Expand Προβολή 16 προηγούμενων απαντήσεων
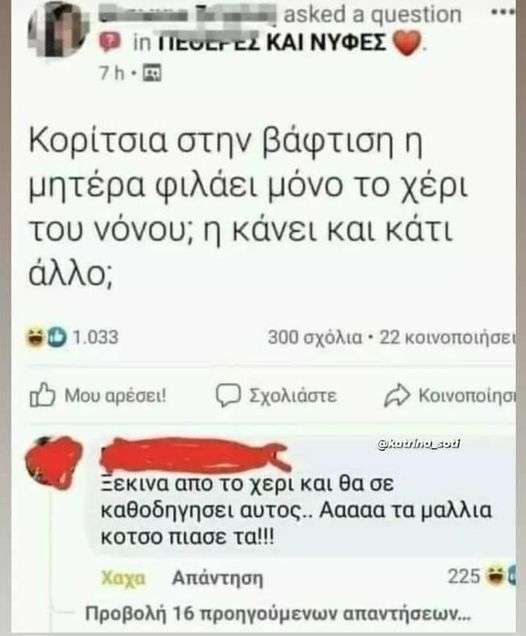The image size is (526, 636). point(278,614)
